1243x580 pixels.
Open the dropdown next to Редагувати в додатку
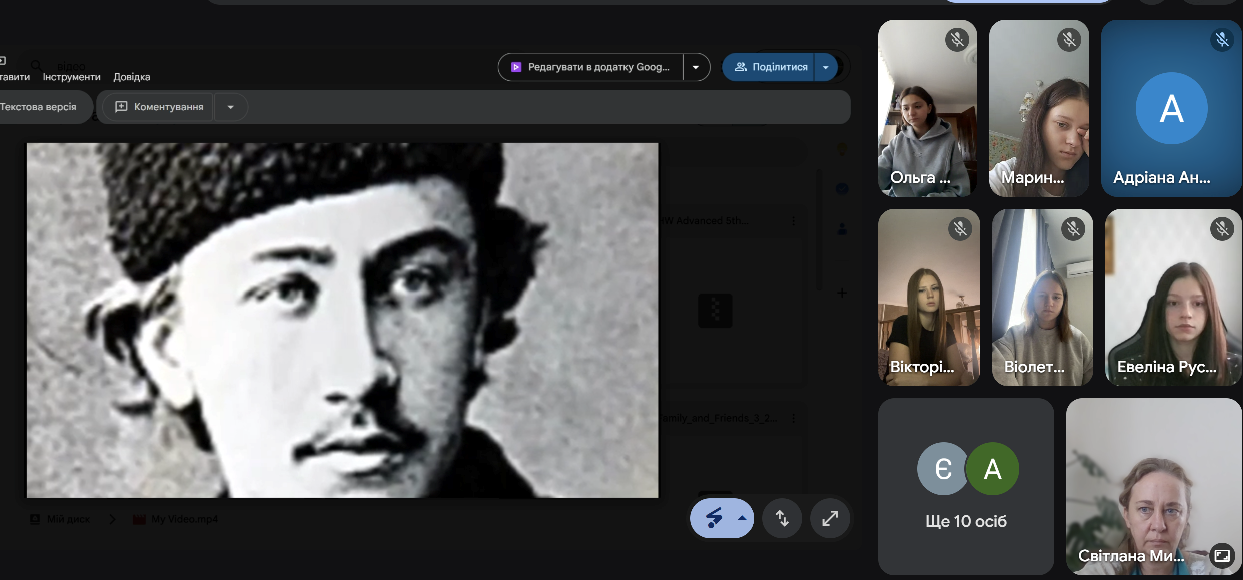[697, 67]
